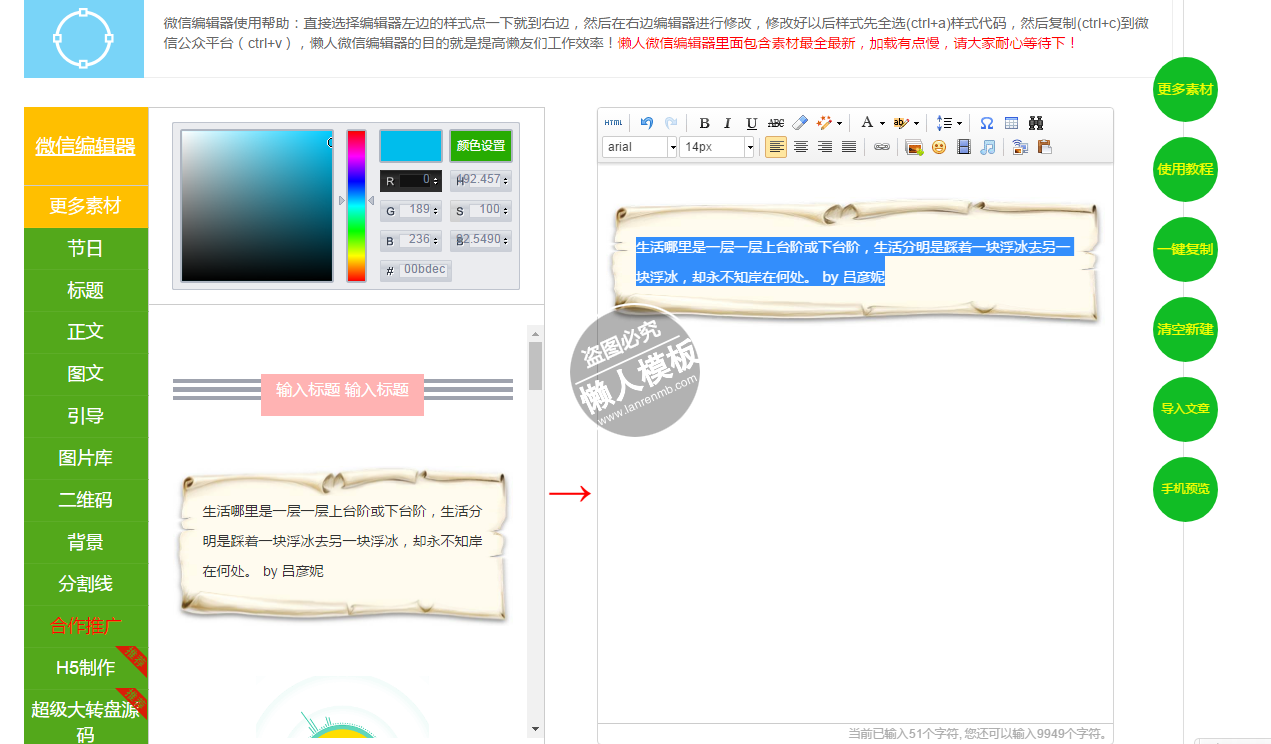Viewport: 1271px width, 744px height.
Task: Open HTML source view in editor
Action: tap(613, 123)
